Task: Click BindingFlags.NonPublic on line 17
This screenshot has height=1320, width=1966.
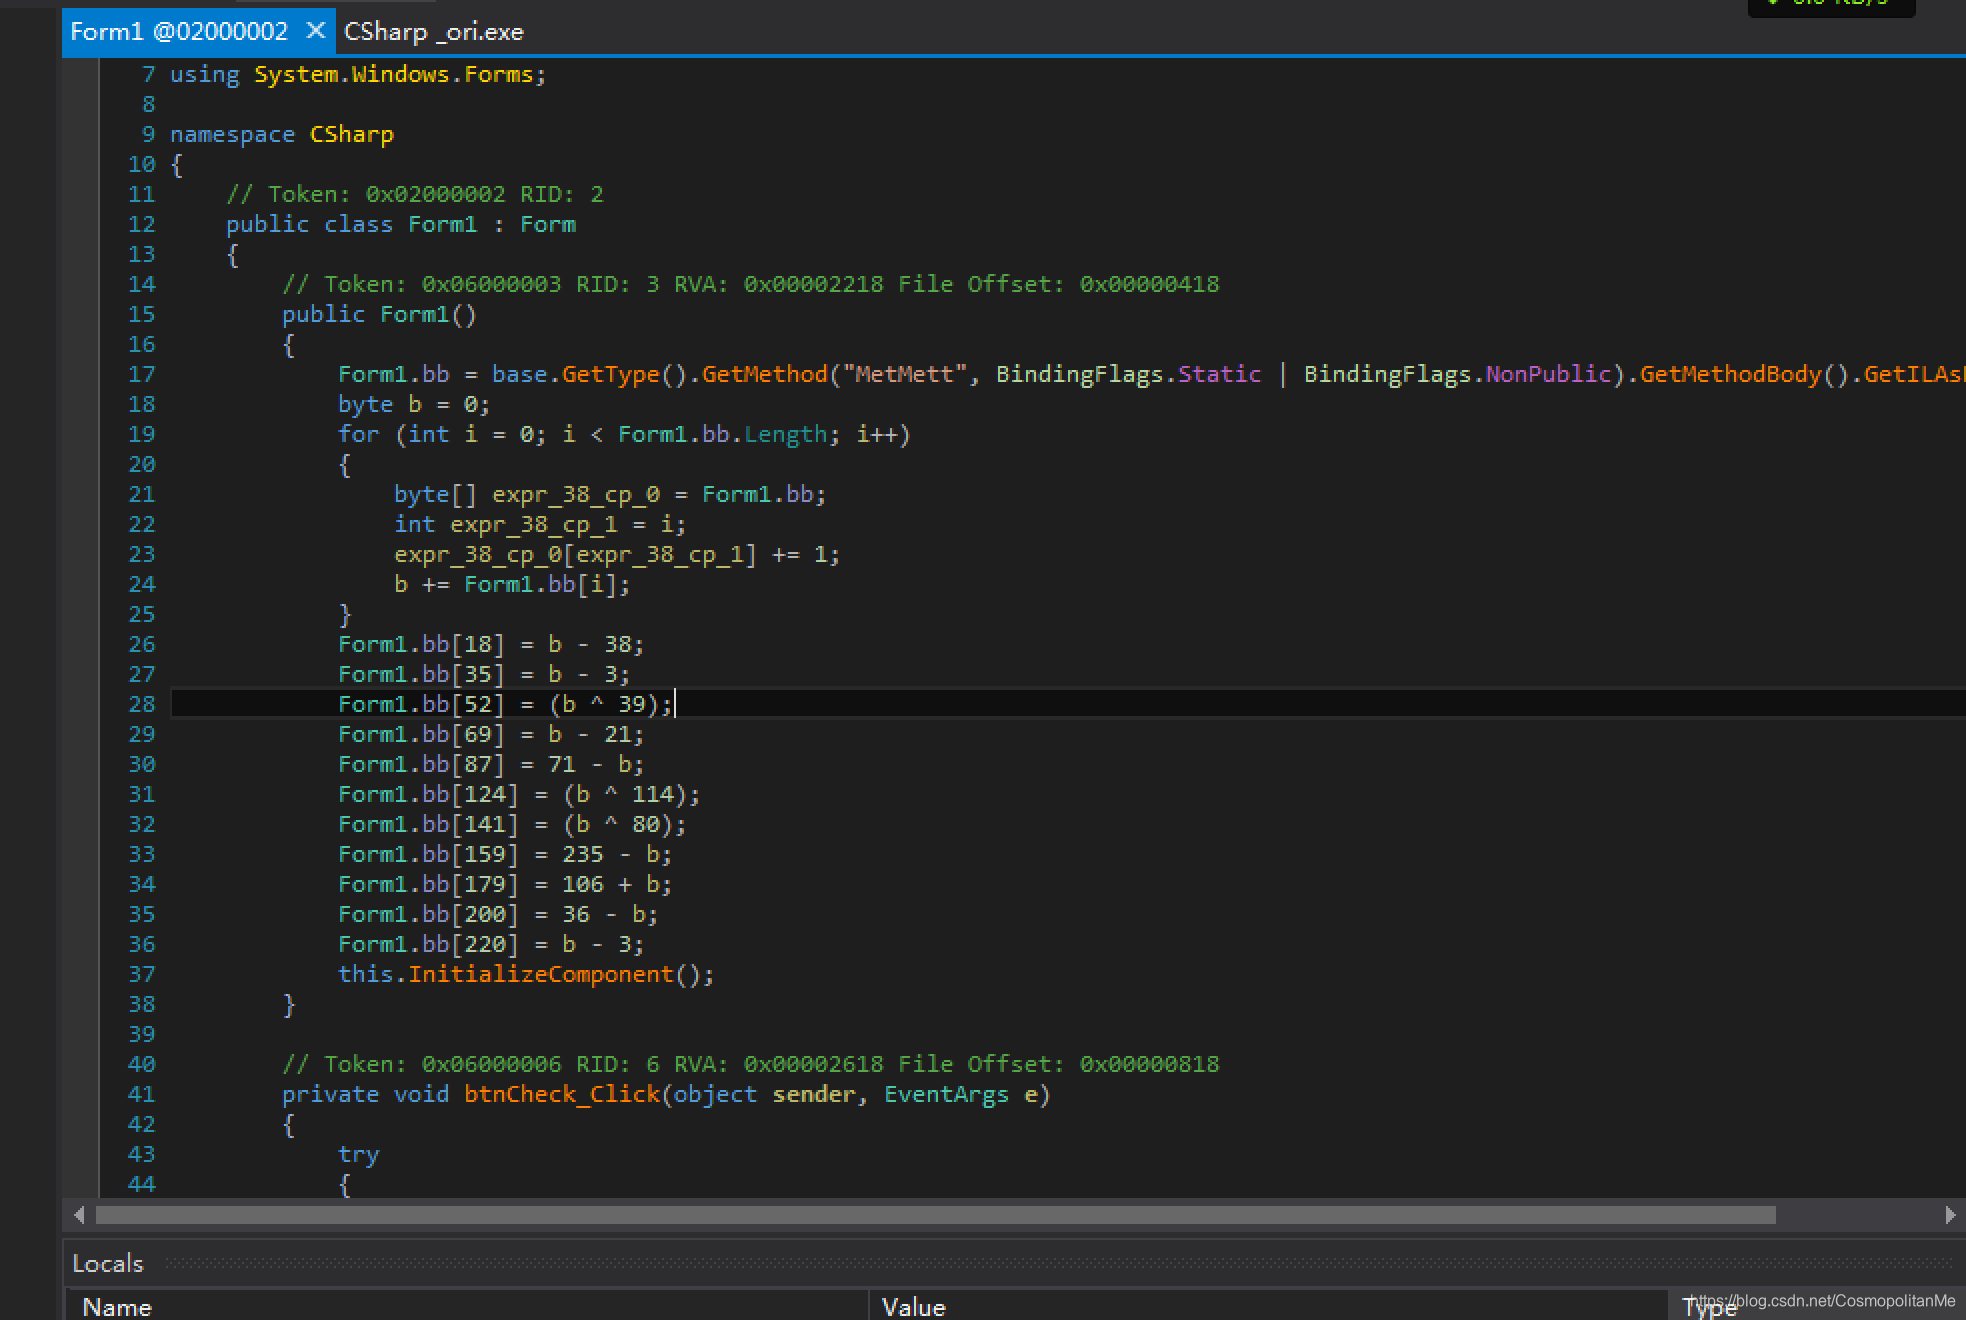Action: pos(1457,374)
